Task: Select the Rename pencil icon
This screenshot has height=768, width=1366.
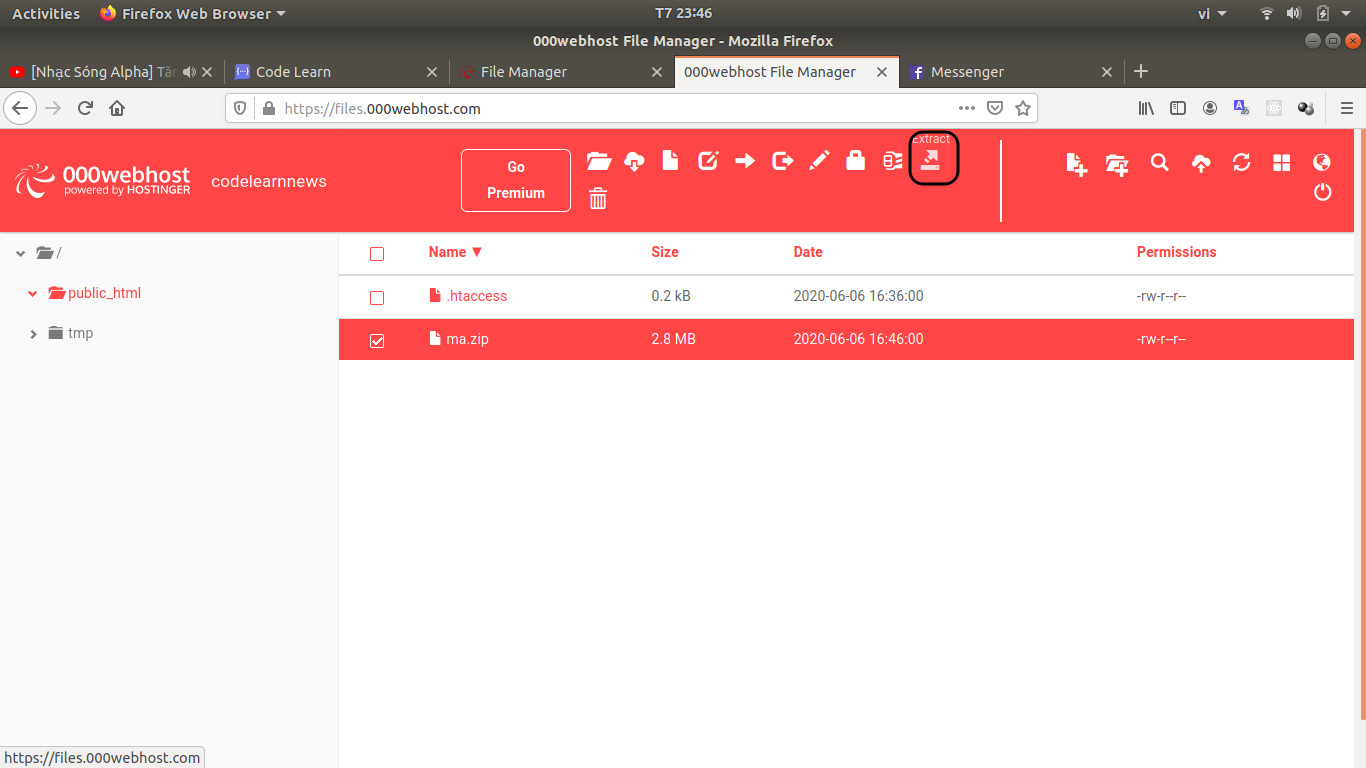Action: [819, 160]
